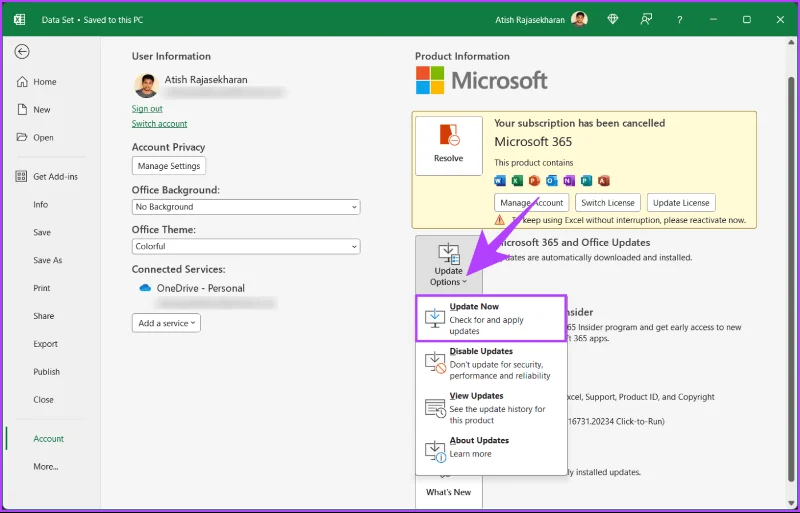Click the diamond premium icon
This screenshot has width=800, height=513.
pyautogui.click(x=613, y=19)
